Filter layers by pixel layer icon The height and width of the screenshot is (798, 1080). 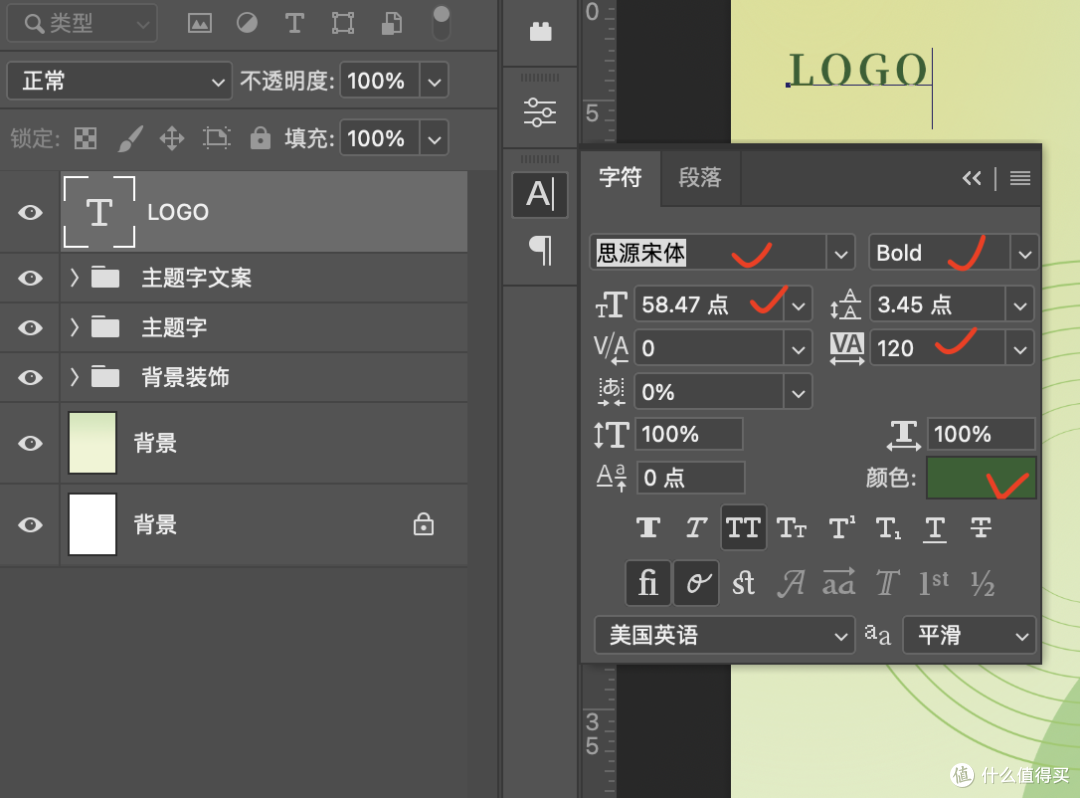200,23
